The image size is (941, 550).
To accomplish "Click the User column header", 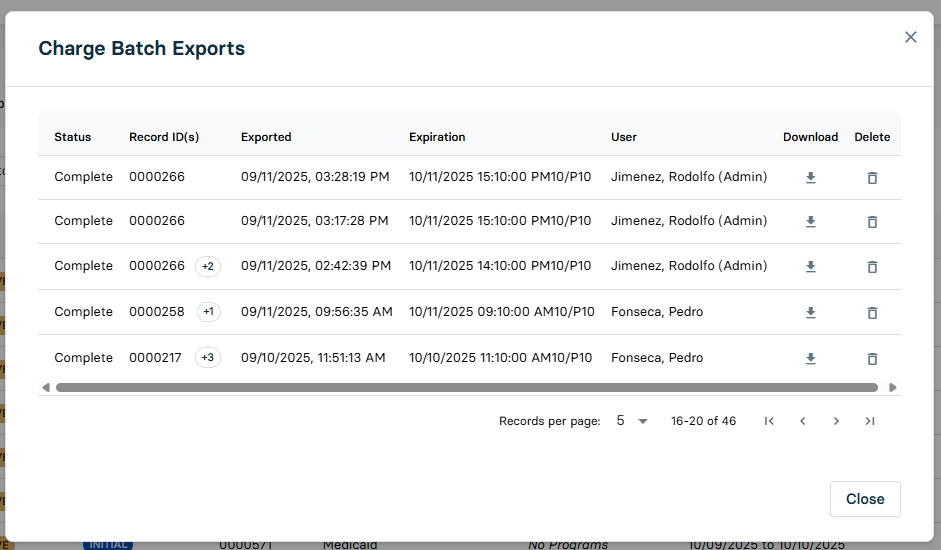I will pyautogui.click(x=624, y=137).
